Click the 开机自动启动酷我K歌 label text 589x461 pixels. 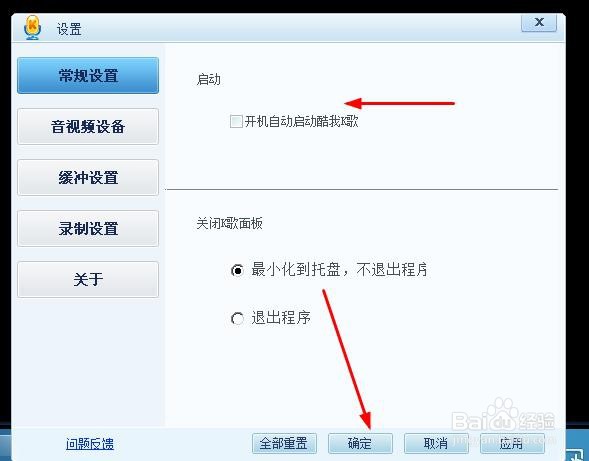(302, 121)
